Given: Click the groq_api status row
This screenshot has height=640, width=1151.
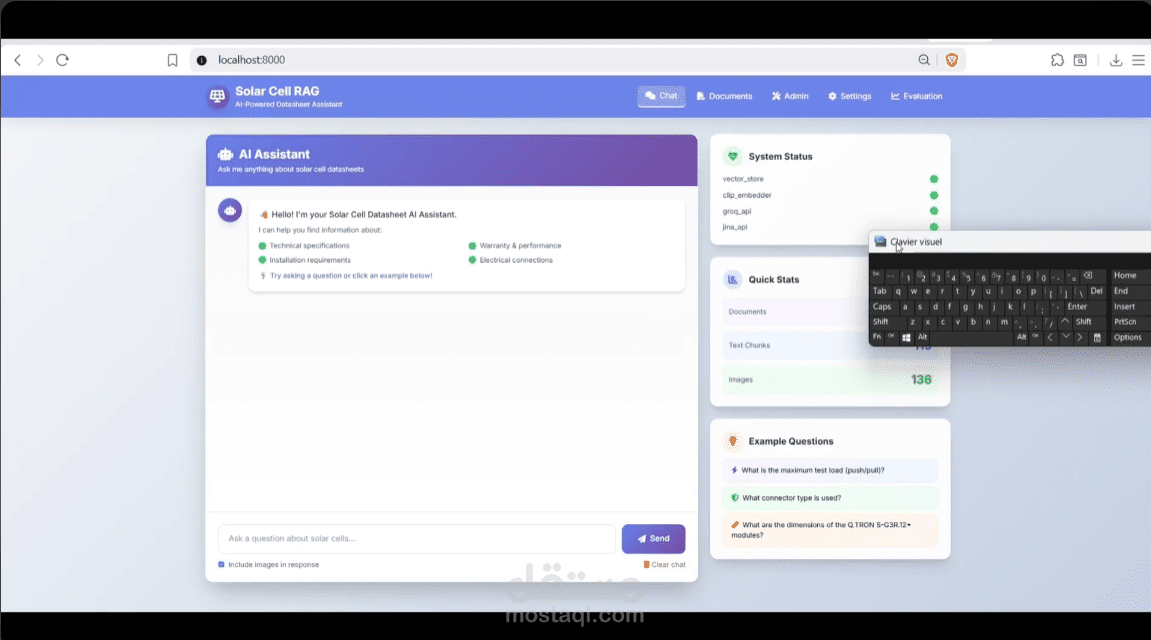Looking at the screenshot, I should pyautogui.click(x=830, y=211).
